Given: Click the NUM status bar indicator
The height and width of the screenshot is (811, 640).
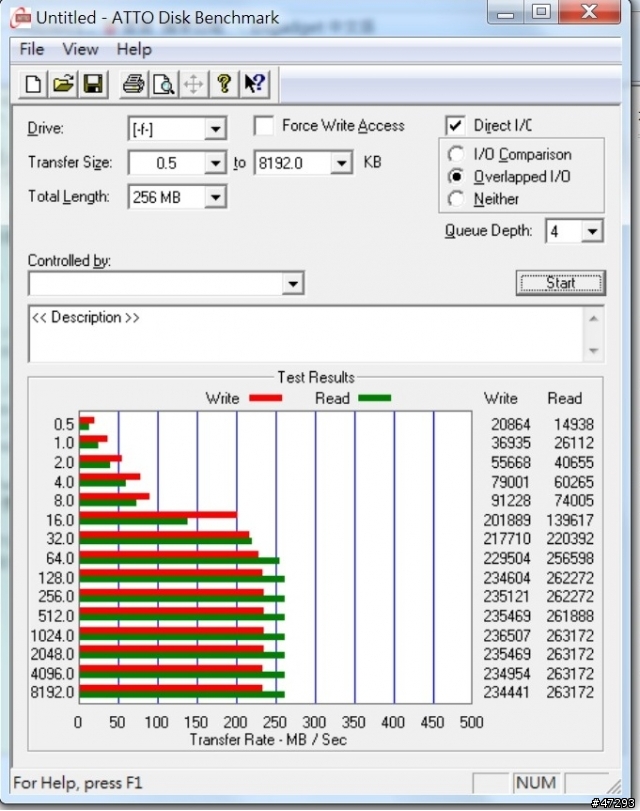Looking at the screenshot, I should (x=536, y=783).
